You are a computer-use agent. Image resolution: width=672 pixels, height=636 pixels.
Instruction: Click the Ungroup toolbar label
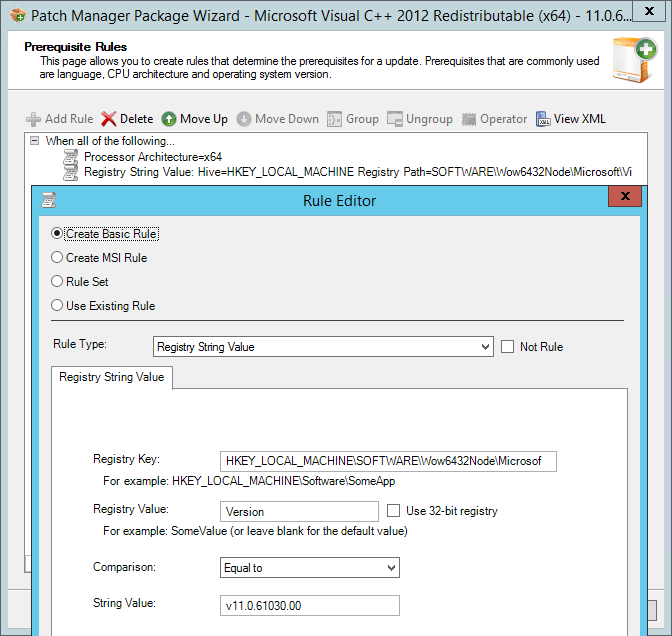pos(429,119)
